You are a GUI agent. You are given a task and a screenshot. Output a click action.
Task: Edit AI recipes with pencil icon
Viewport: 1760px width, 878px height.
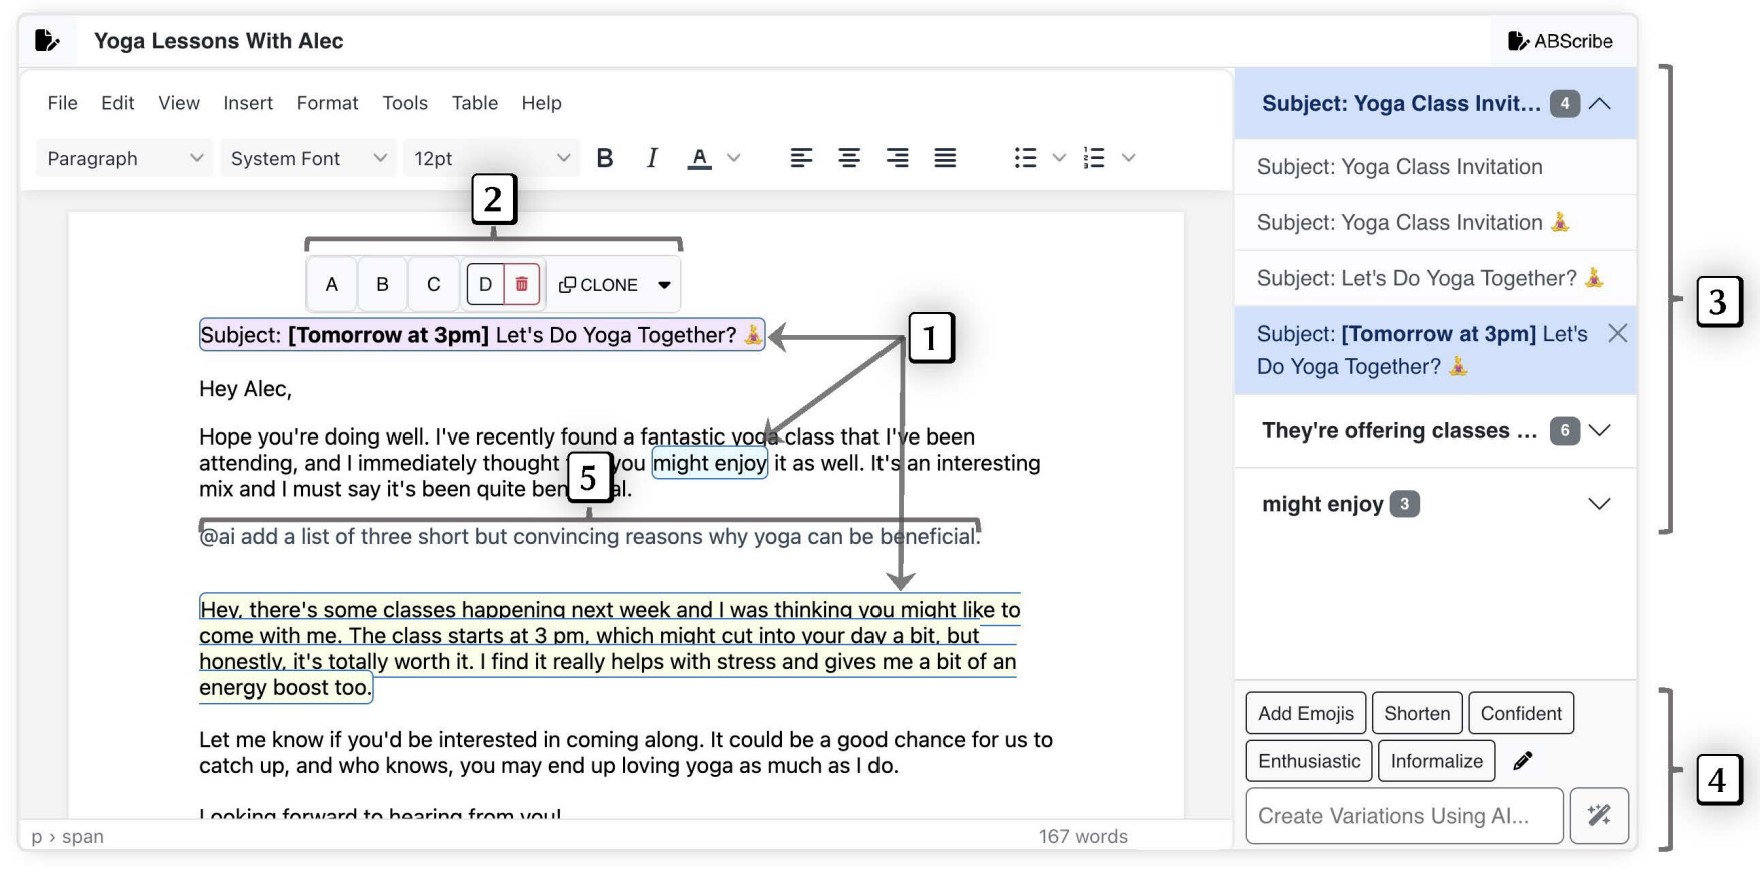[1523, 761]
